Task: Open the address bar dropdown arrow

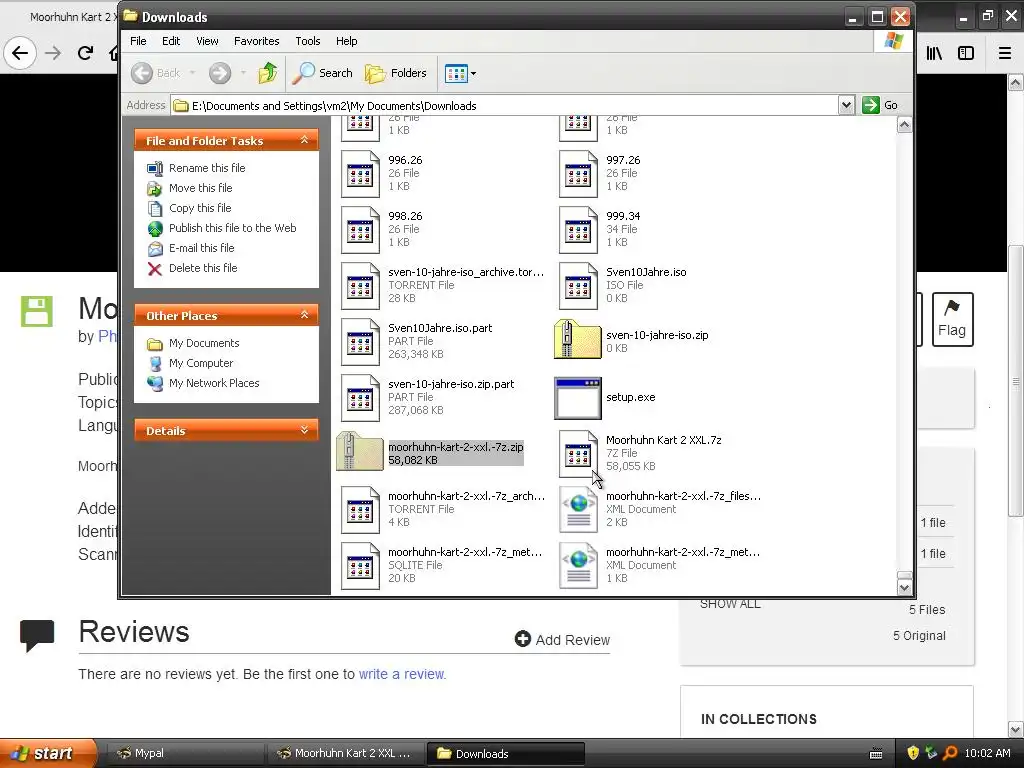Action: (846, 105)
